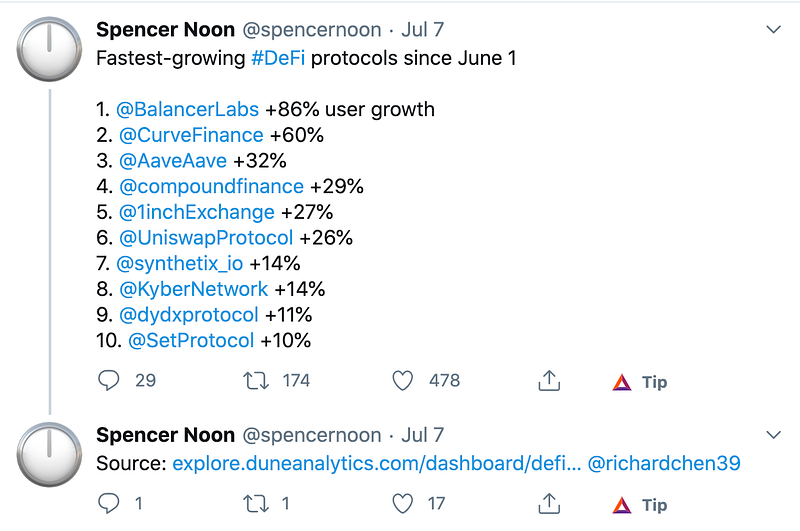Open the explore.duneanalytics.com dashboard link
The height and width of the screenshot is (531, 800).
point(375,464)
